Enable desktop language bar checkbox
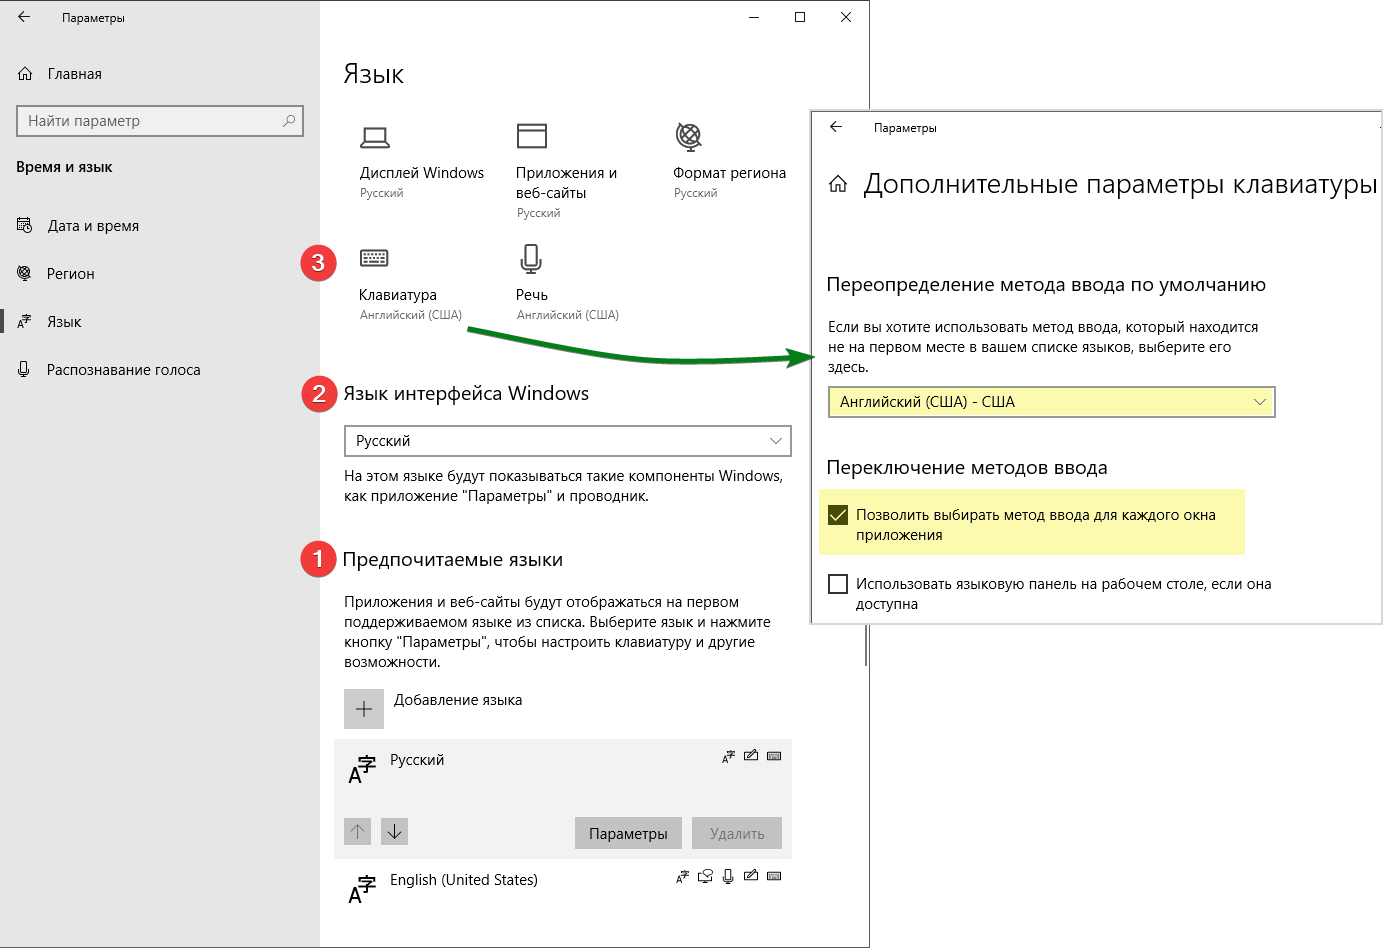Viewport: 1383px width, 948px height. pyautogui.click(x=838, y=584)
